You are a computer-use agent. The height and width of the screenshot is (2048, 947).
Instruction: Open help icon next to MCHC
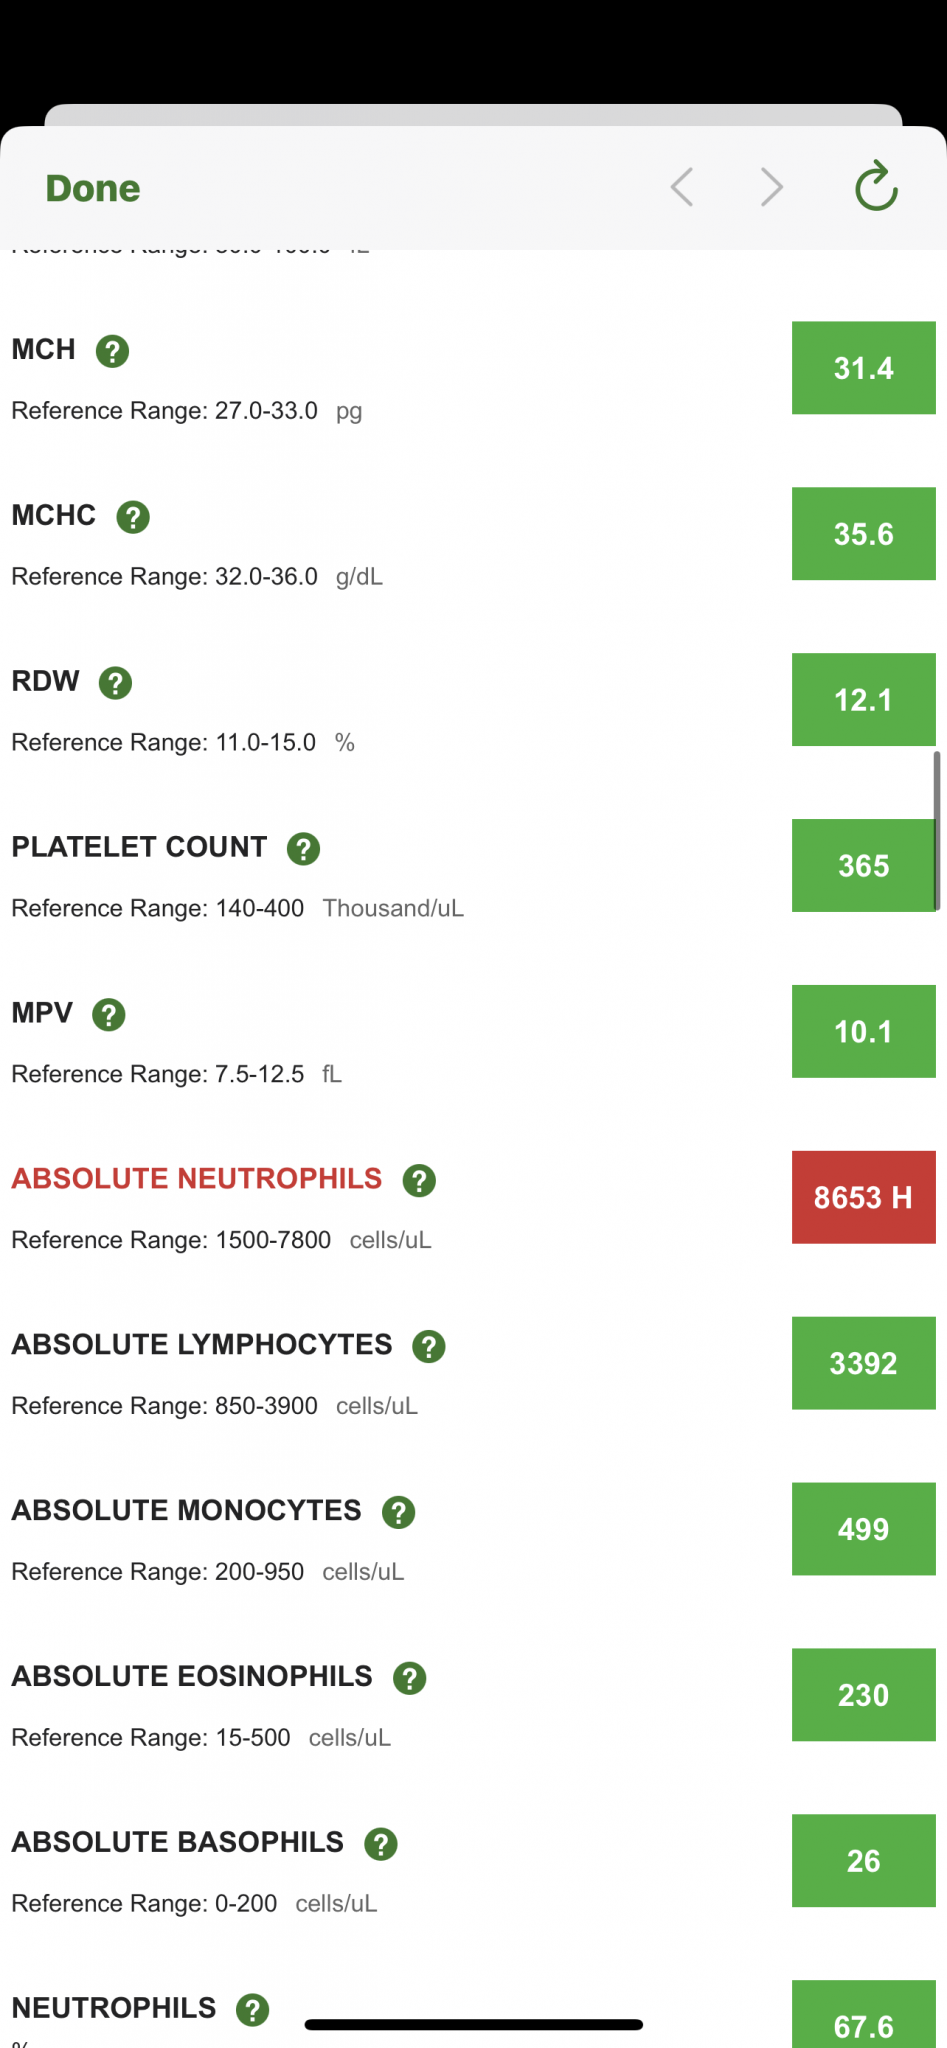tap(133, 517)
